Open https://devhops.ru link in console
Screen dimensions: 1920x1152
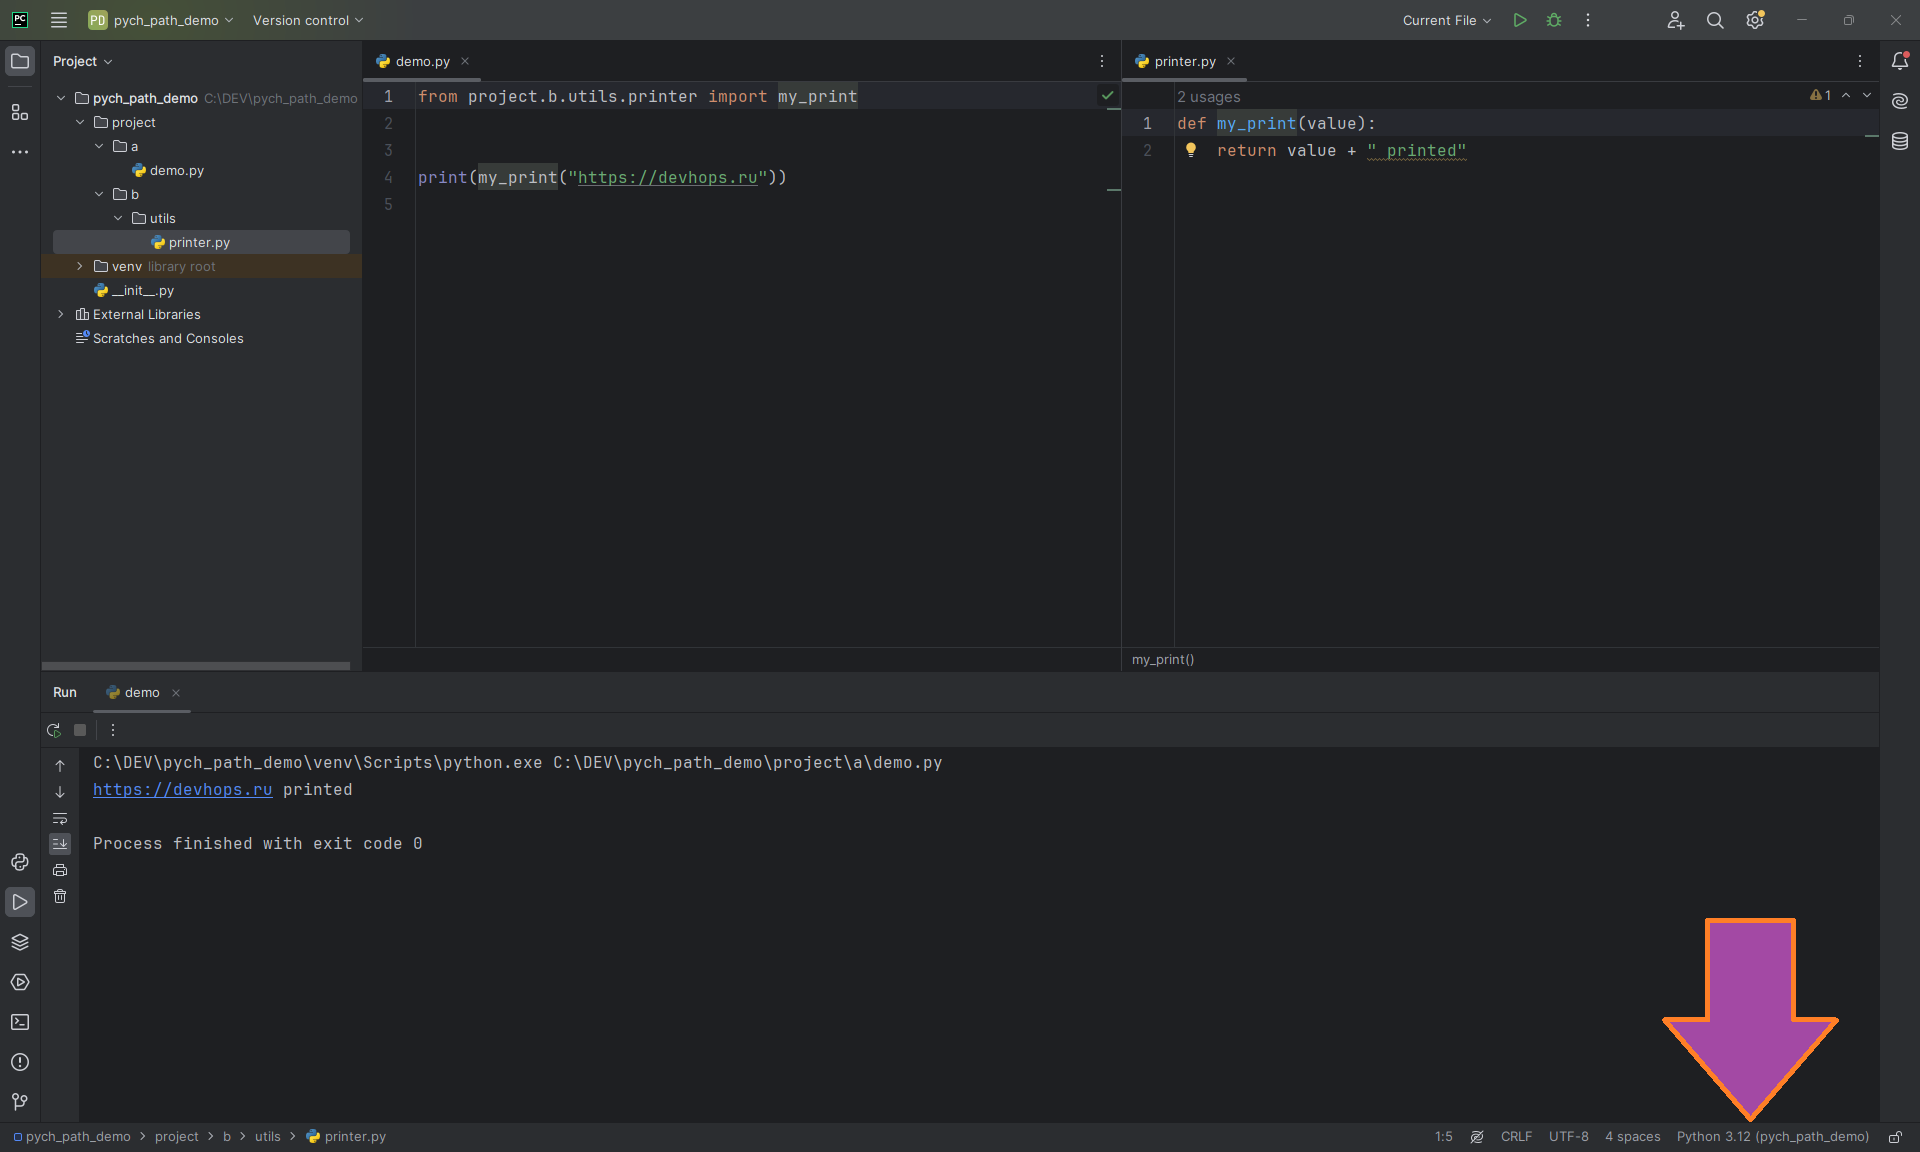pyautogui.click(x=182, y=789)
